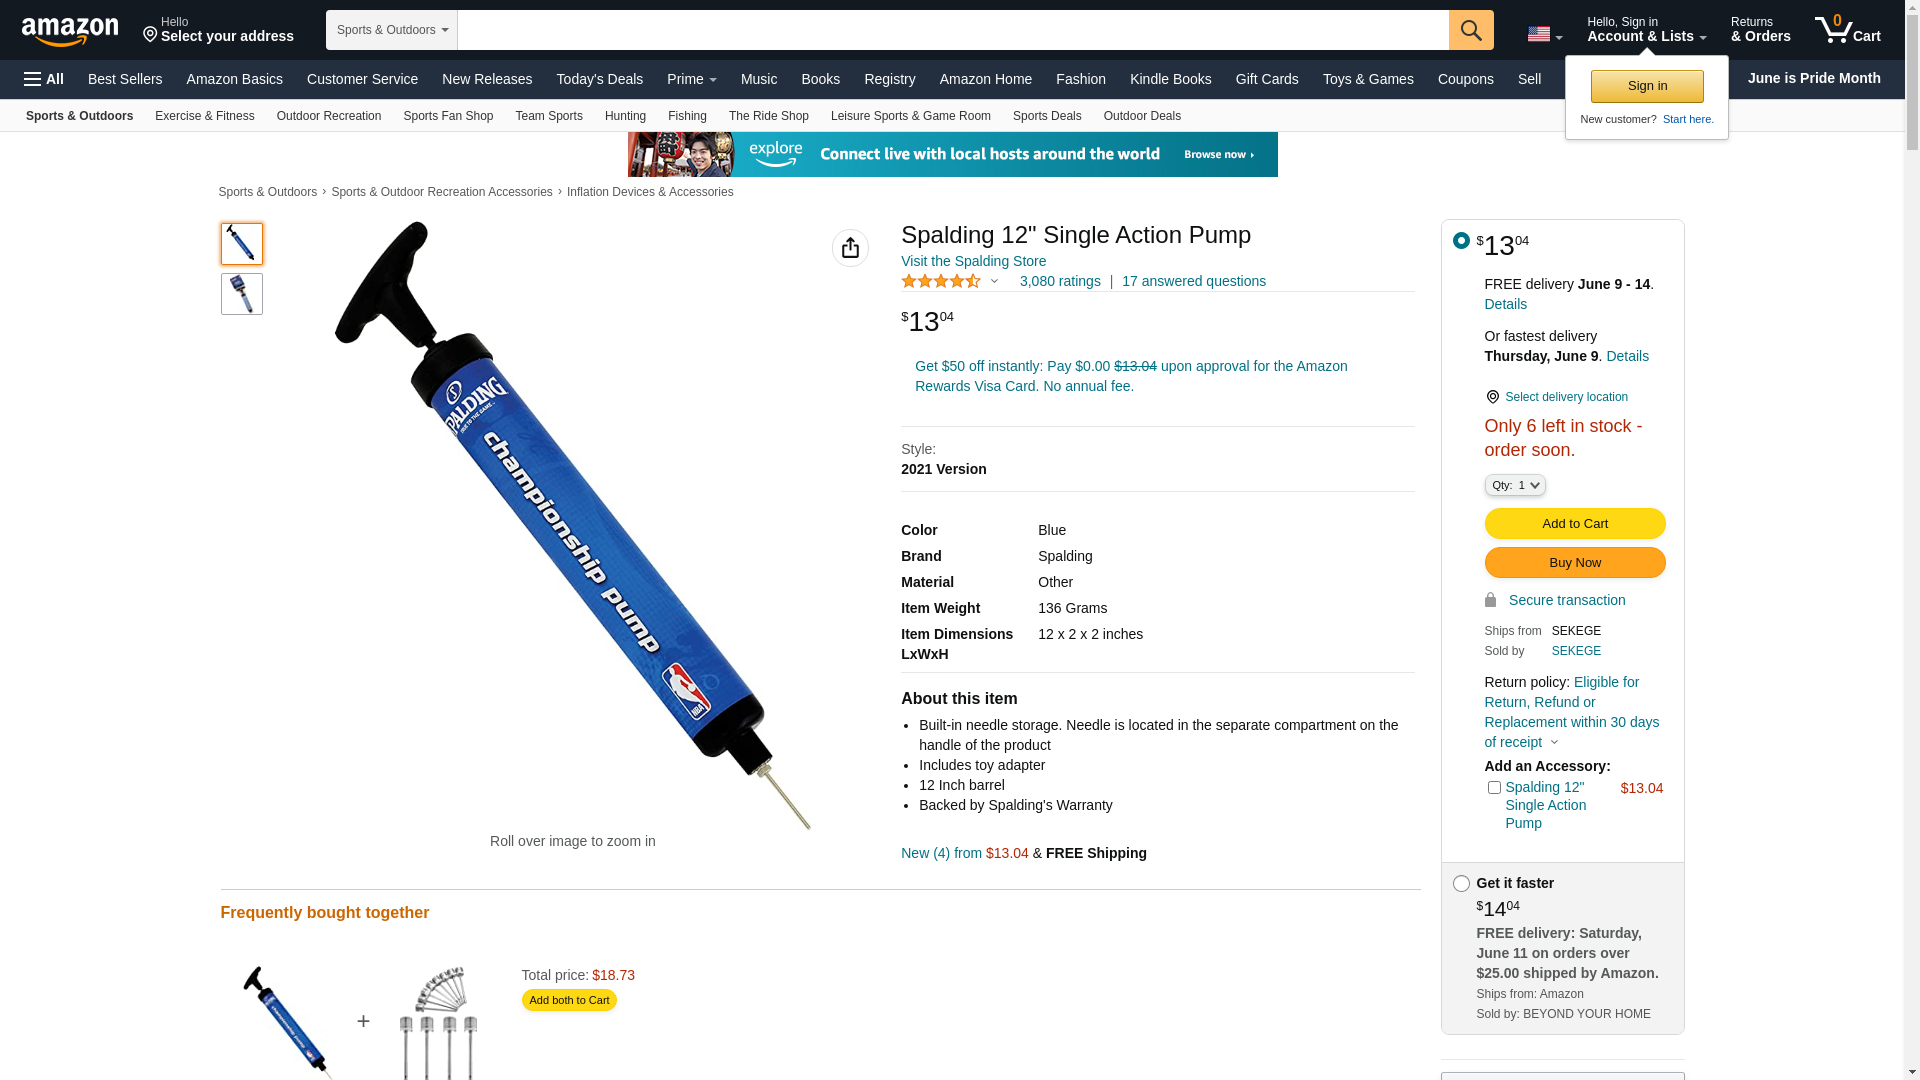Select the second product thumbnail image
The height and width of the screenshot is (1080, 1920).
click(242, 294)
